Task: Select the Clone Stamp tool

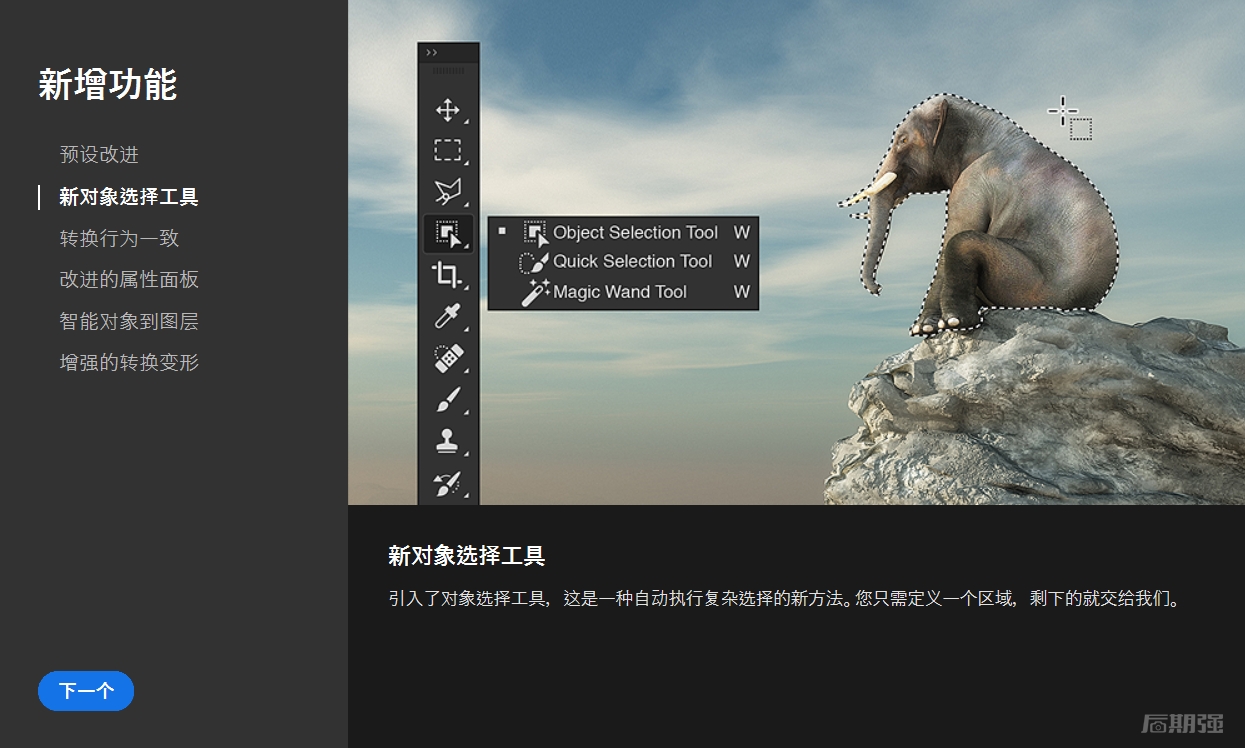Action: click(x=447, y=441)
